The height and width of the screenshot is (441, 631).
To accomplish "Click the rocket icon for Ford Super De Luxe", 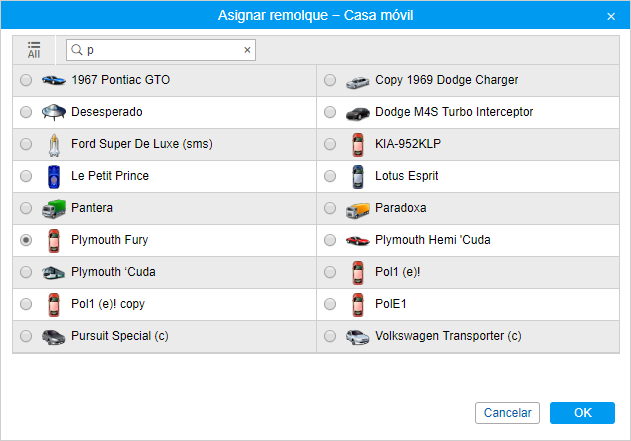I will pyautogui.click(x=53, y=144).
